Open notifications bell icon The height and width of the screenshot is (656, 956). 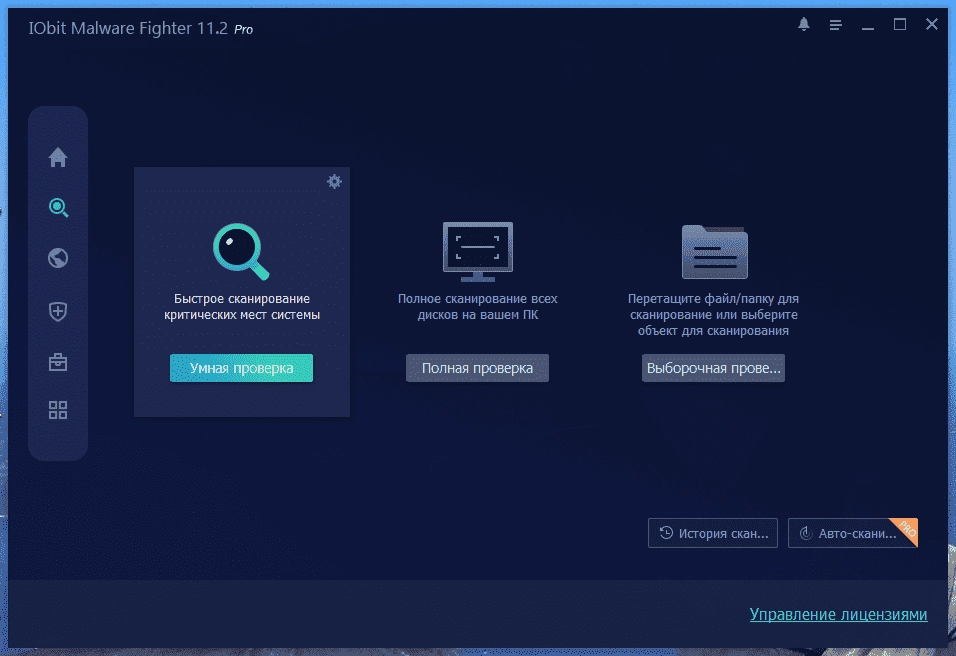coord(804,24)
